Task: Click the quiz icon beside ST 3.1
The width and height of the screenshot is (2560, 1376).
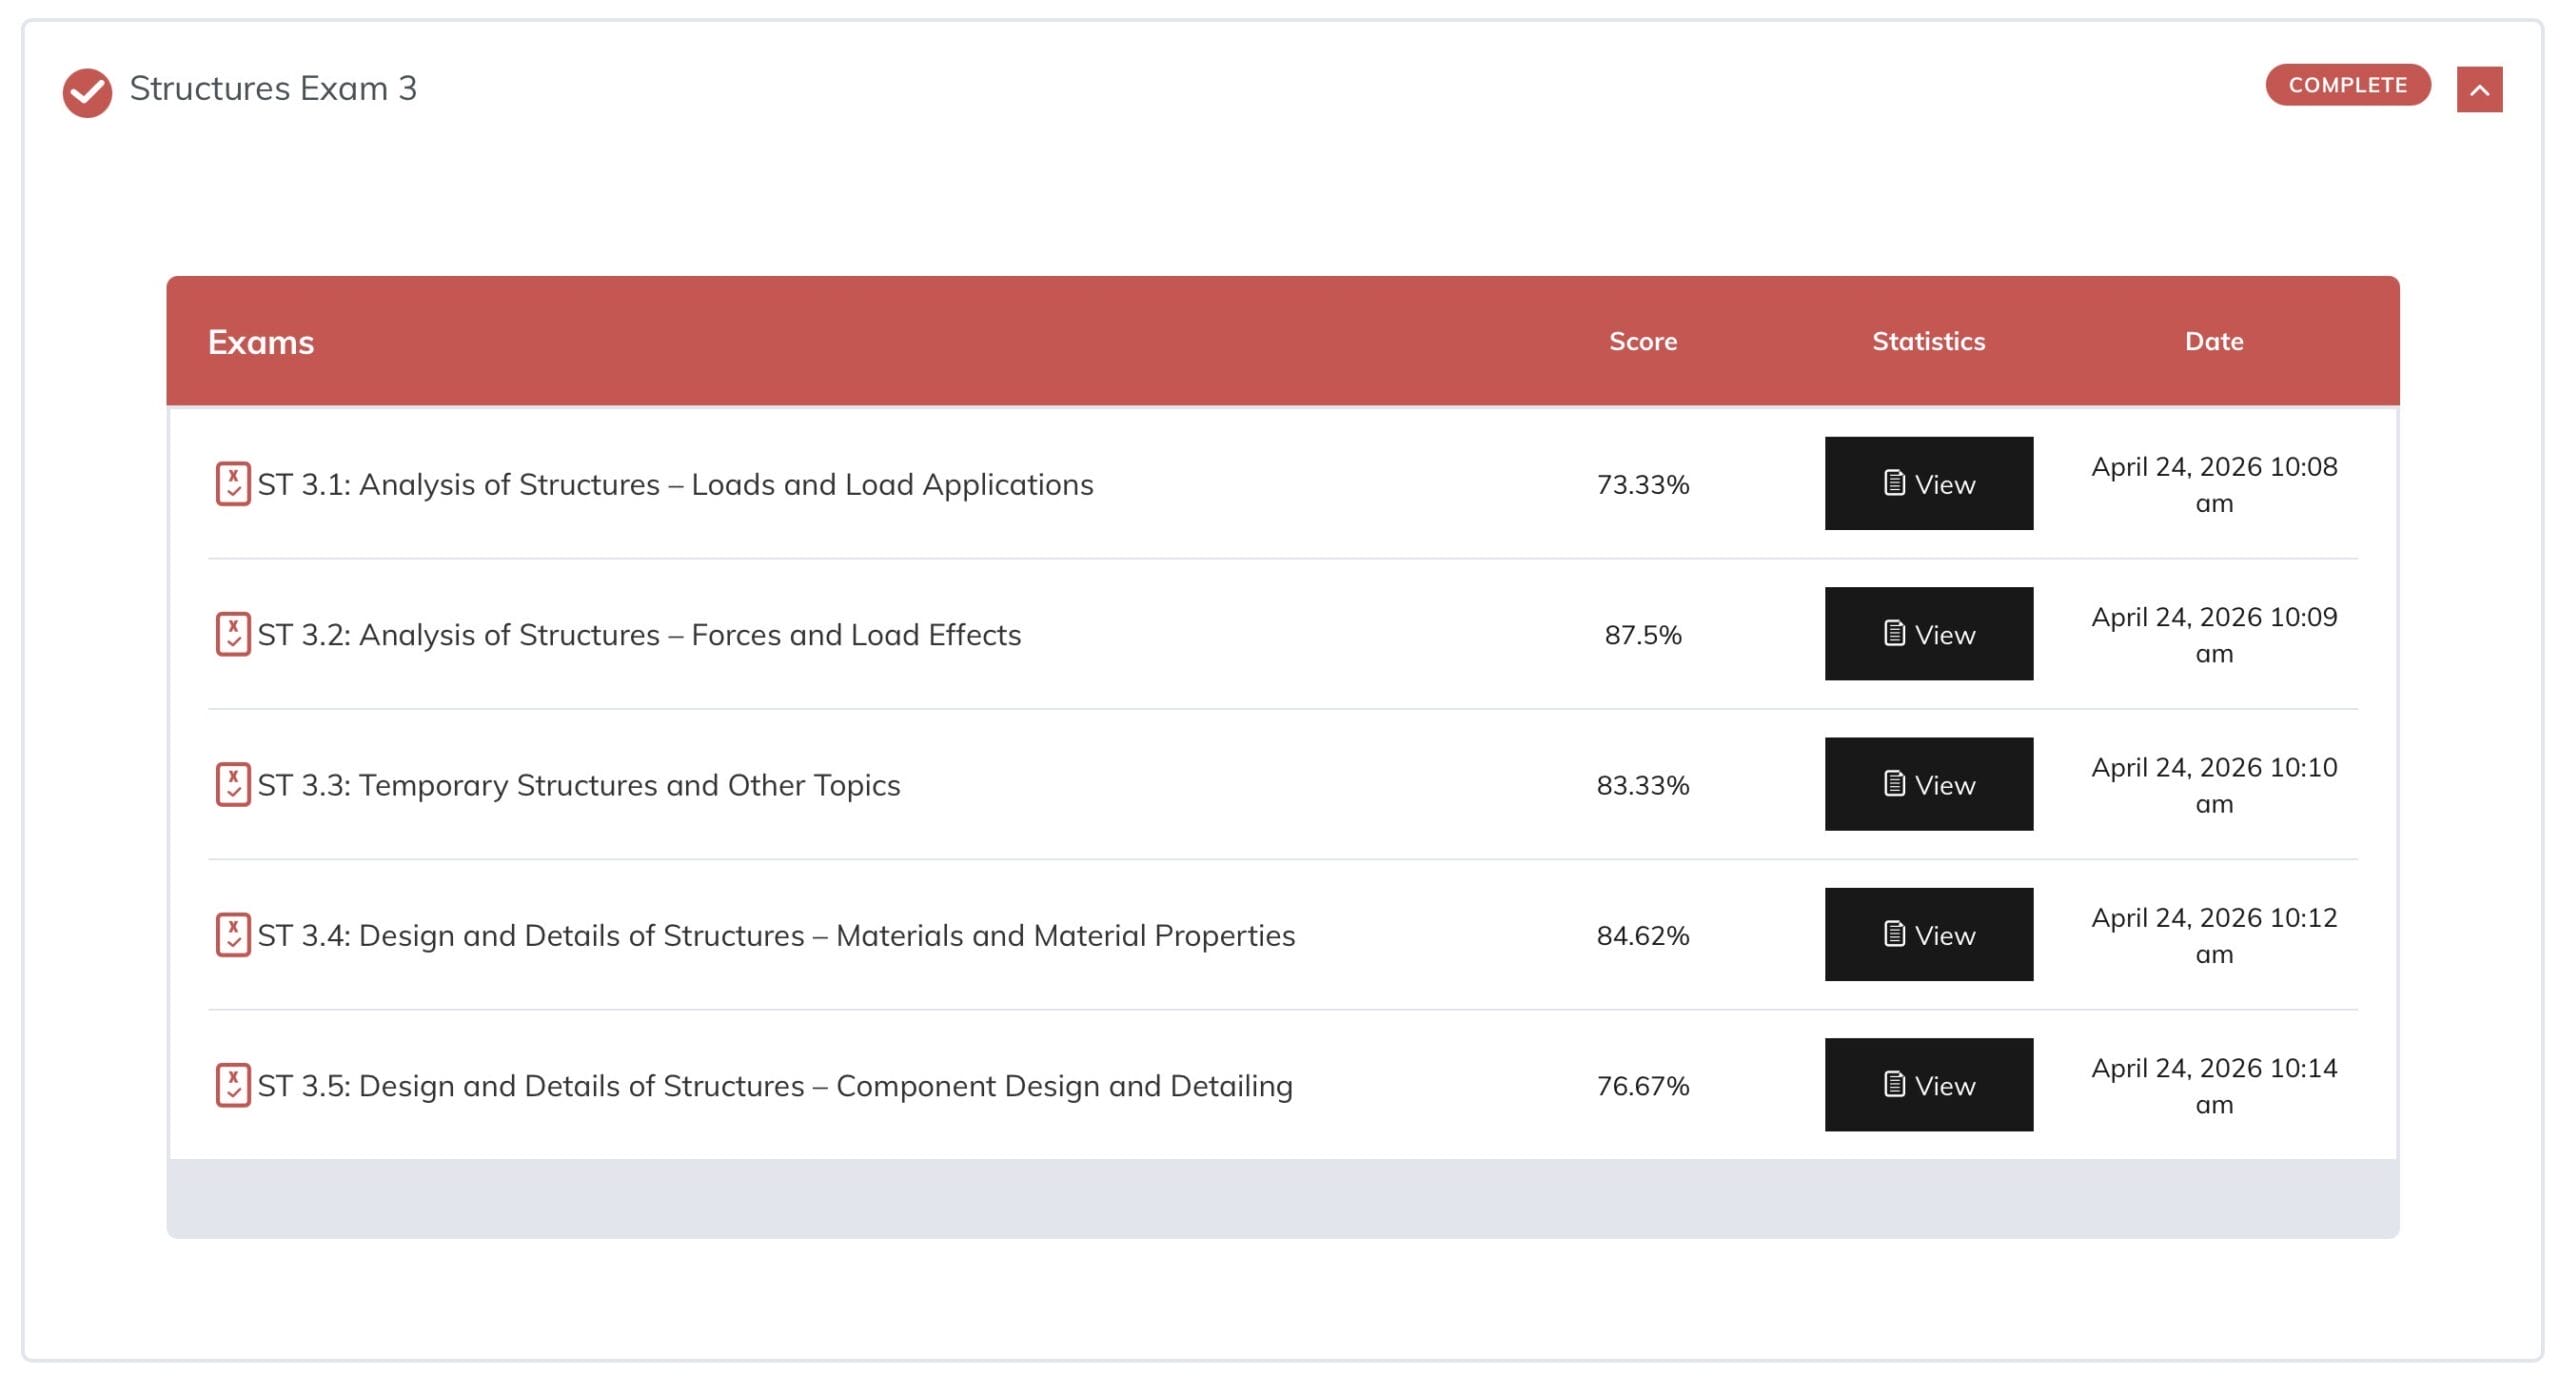Action: 233,484
